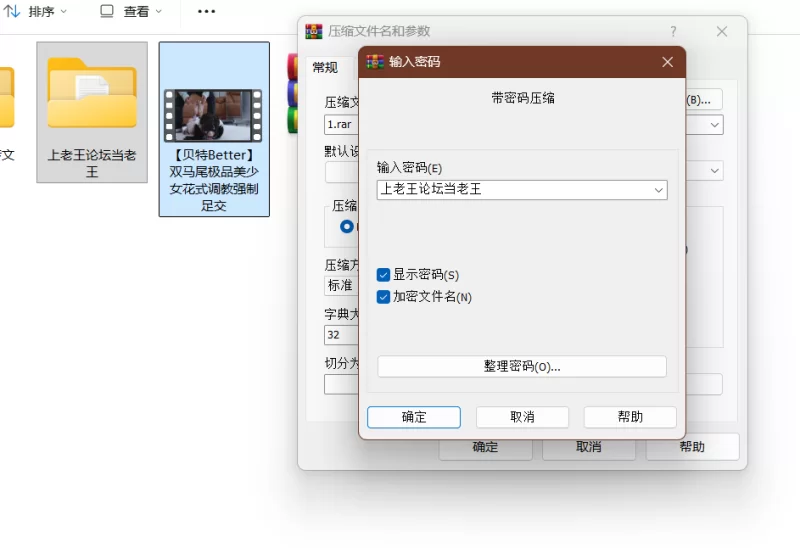Click the view layout icon beside 查看

point(107,11)
